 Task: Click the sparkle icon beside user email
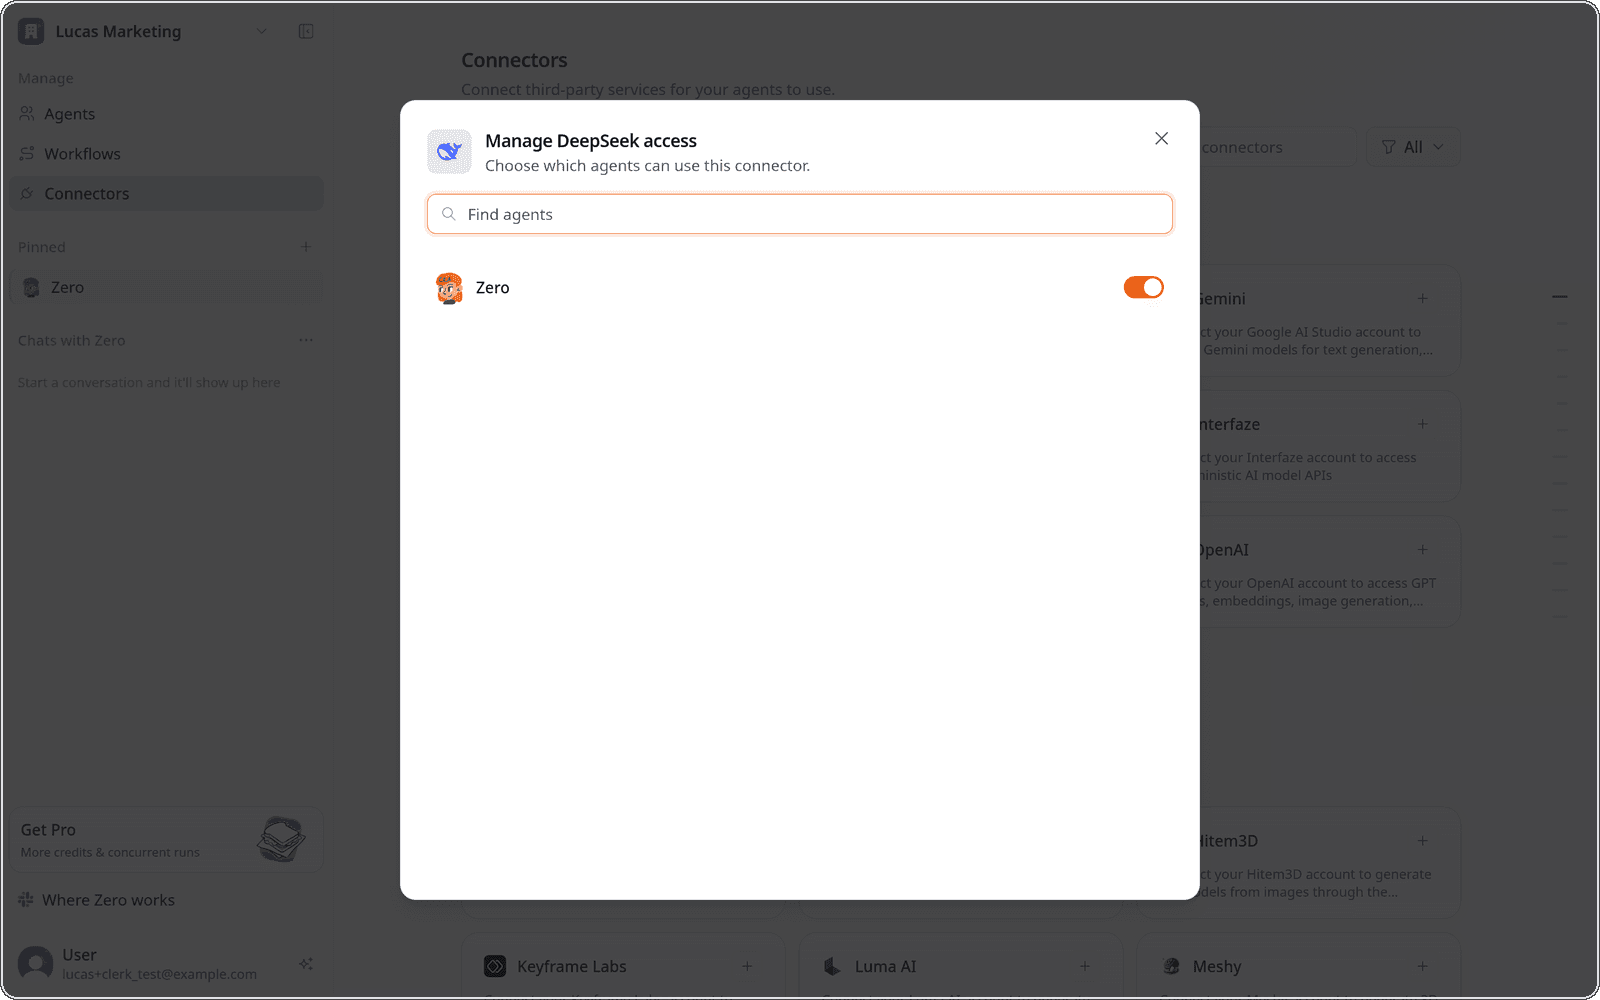coord(306,964)
